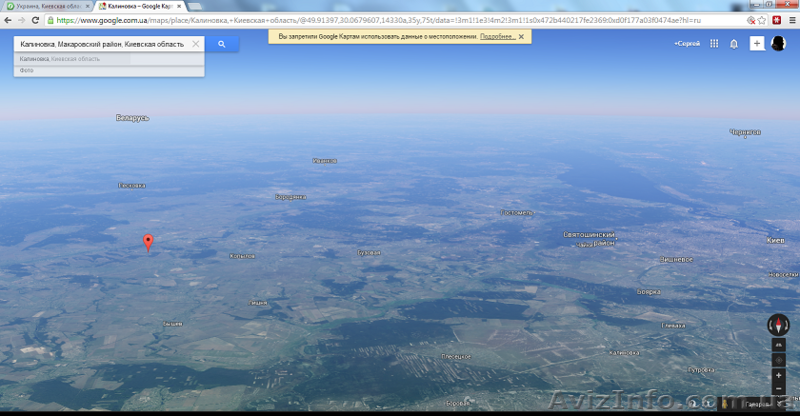Open the account profile avatar
This screenshot has height=416, width=800.
click(x=779, y=44)
